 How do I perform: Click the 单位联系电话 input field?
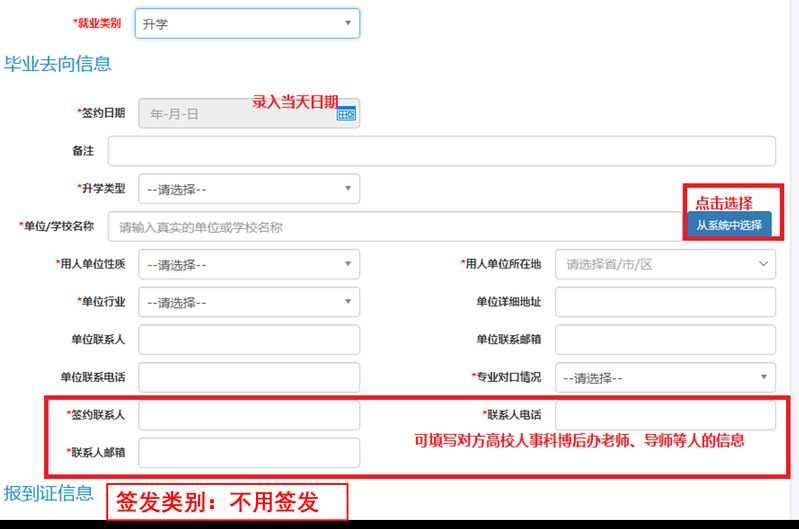248,378
